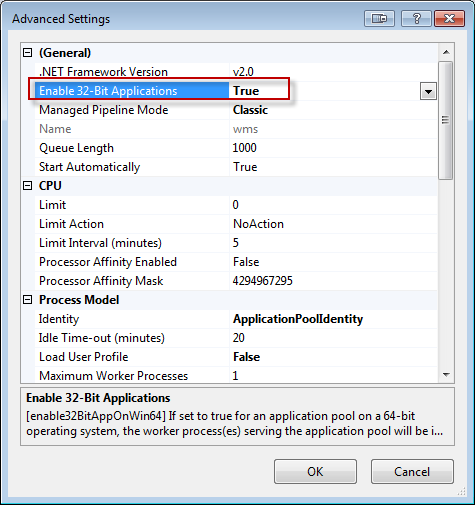Click the scrollbar down arrow
The width and height of the screenshot is (475, 505).
click(446, 375)
